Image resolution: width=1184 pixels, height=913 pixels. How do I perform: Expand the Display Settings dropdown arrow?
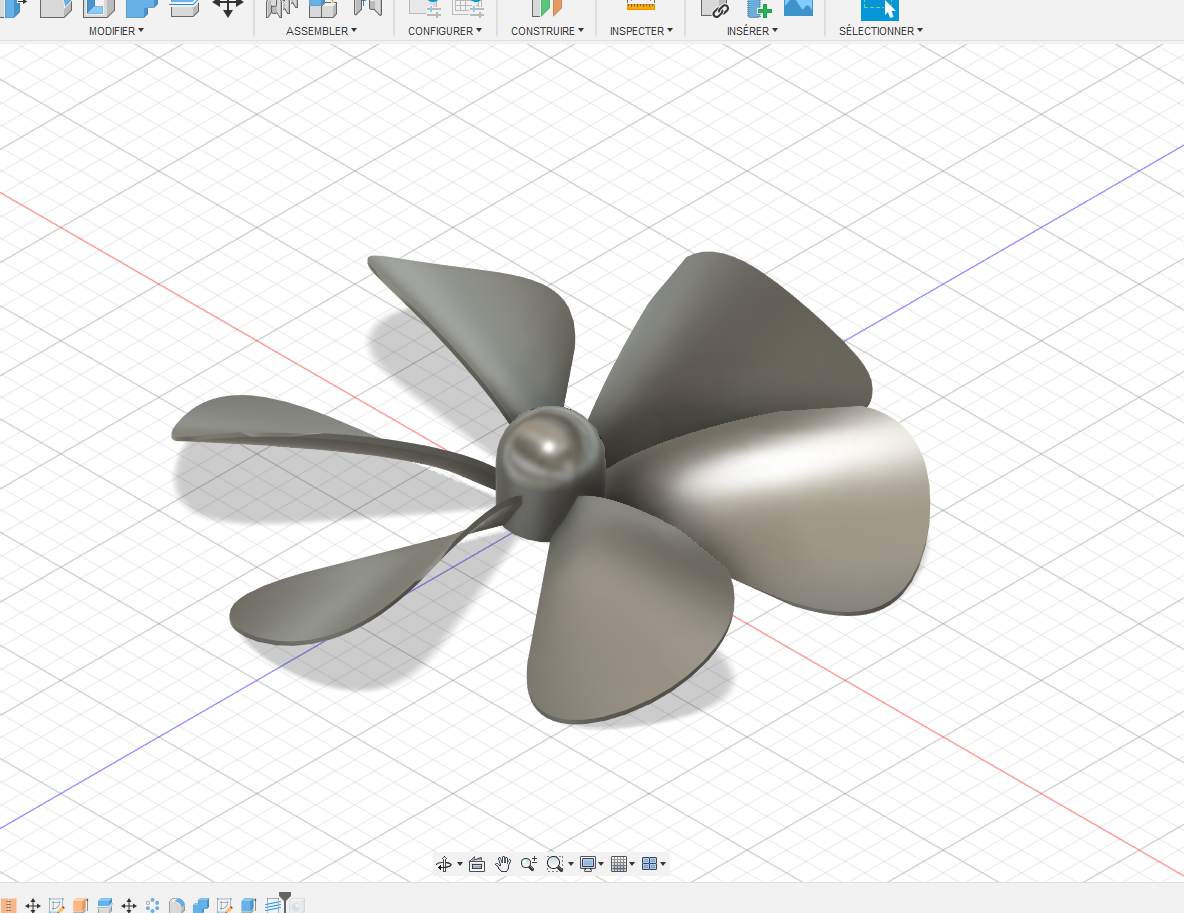tap(601, 864)
